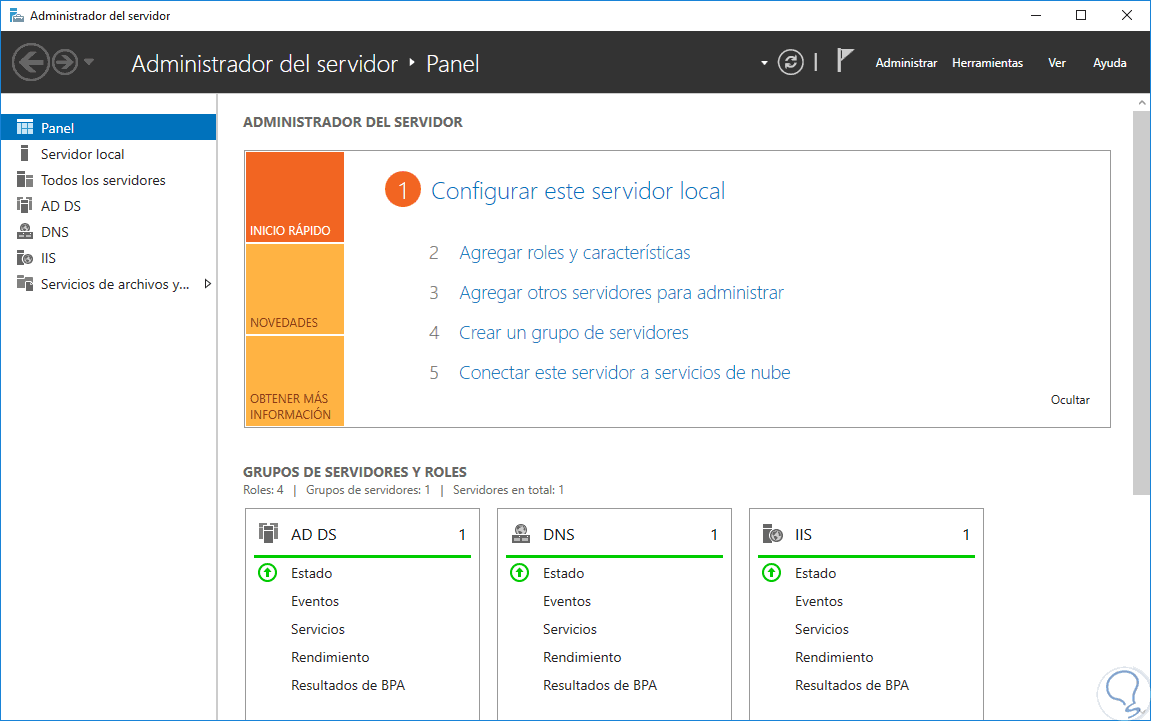Click the green Estado icon in DNS tile
Viewport: 1151px width, 721px height.
[519, 573]
